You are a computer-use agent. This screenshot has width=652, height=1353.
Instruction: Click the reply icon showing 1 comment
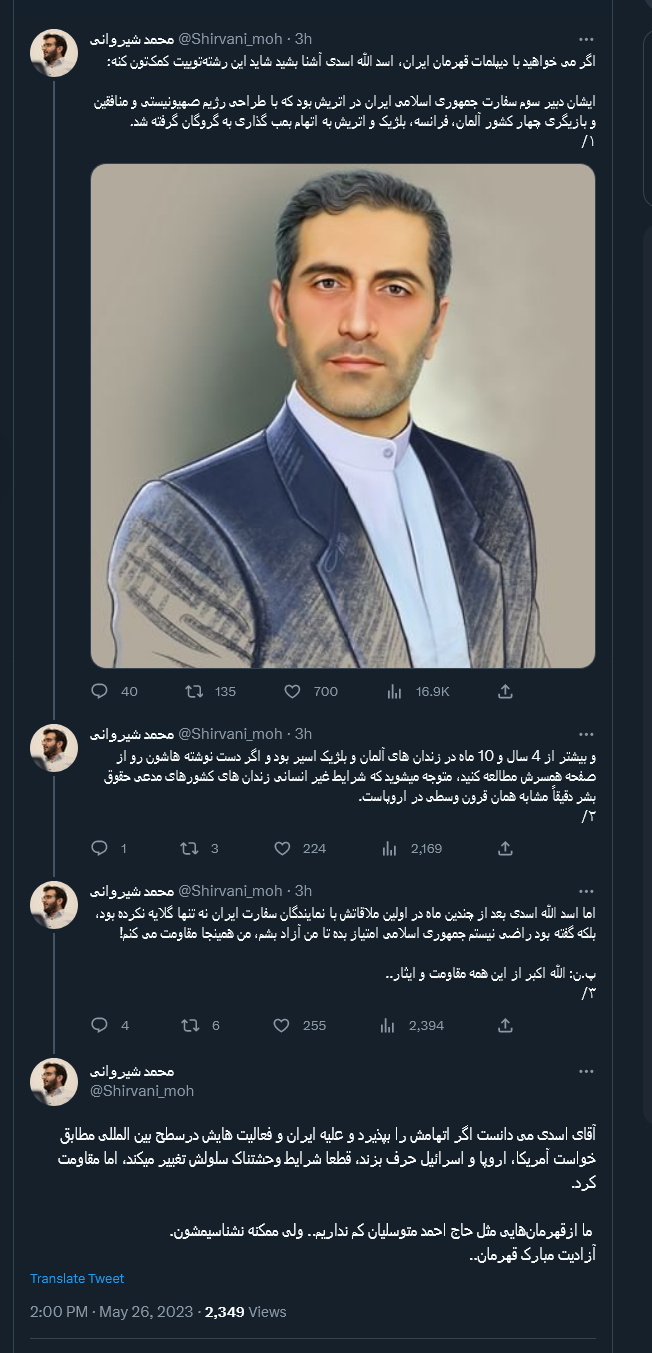click(99, 848)
